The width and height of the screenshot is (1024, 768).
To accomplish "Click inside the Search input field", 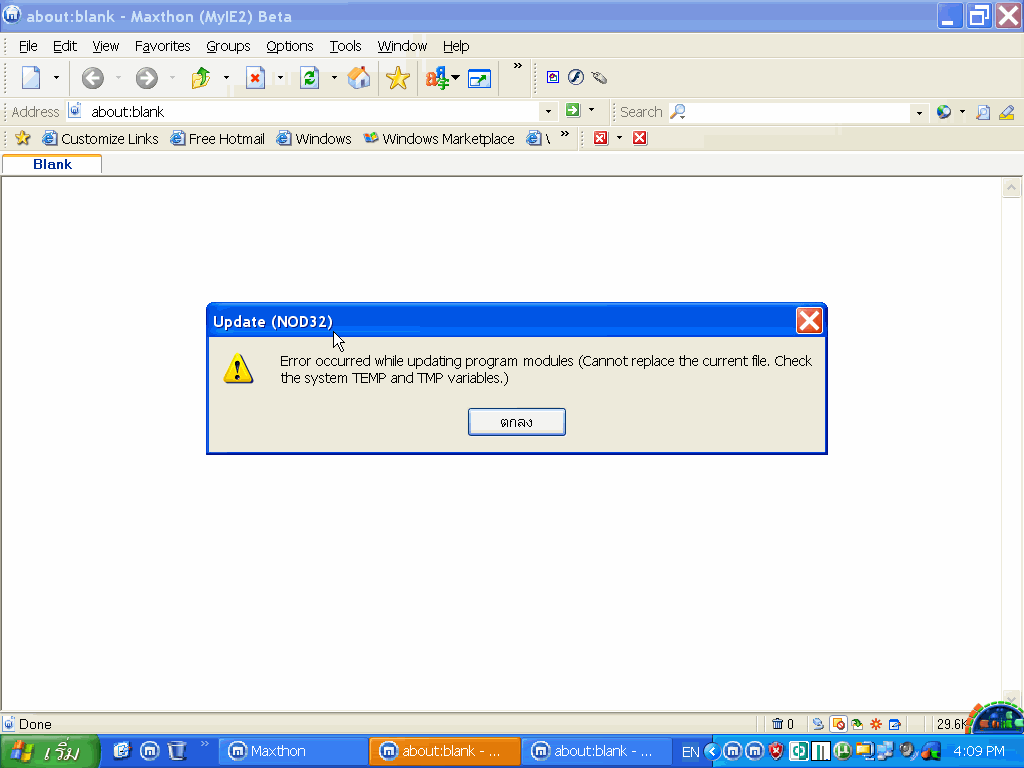I will point(799,112).
